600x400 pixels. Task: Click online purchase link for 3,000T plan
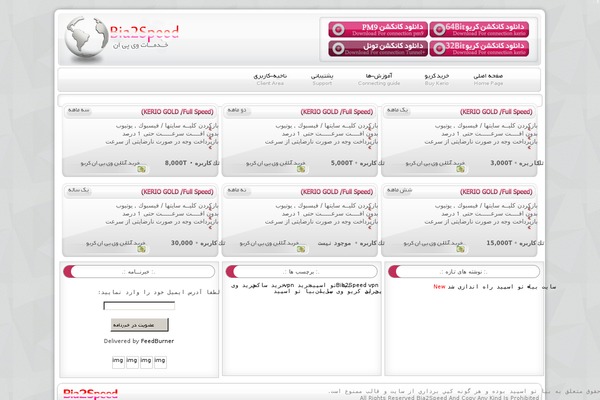coord(435,163)
